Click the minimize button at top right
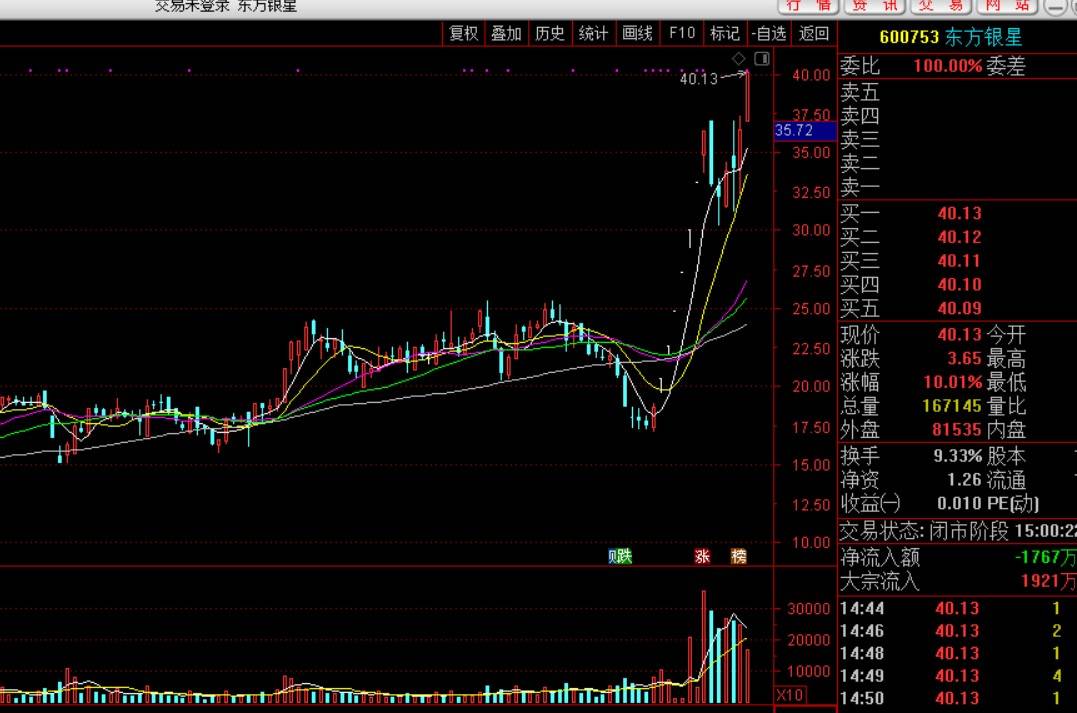1077x713 pixels. tap(1055, 6)
